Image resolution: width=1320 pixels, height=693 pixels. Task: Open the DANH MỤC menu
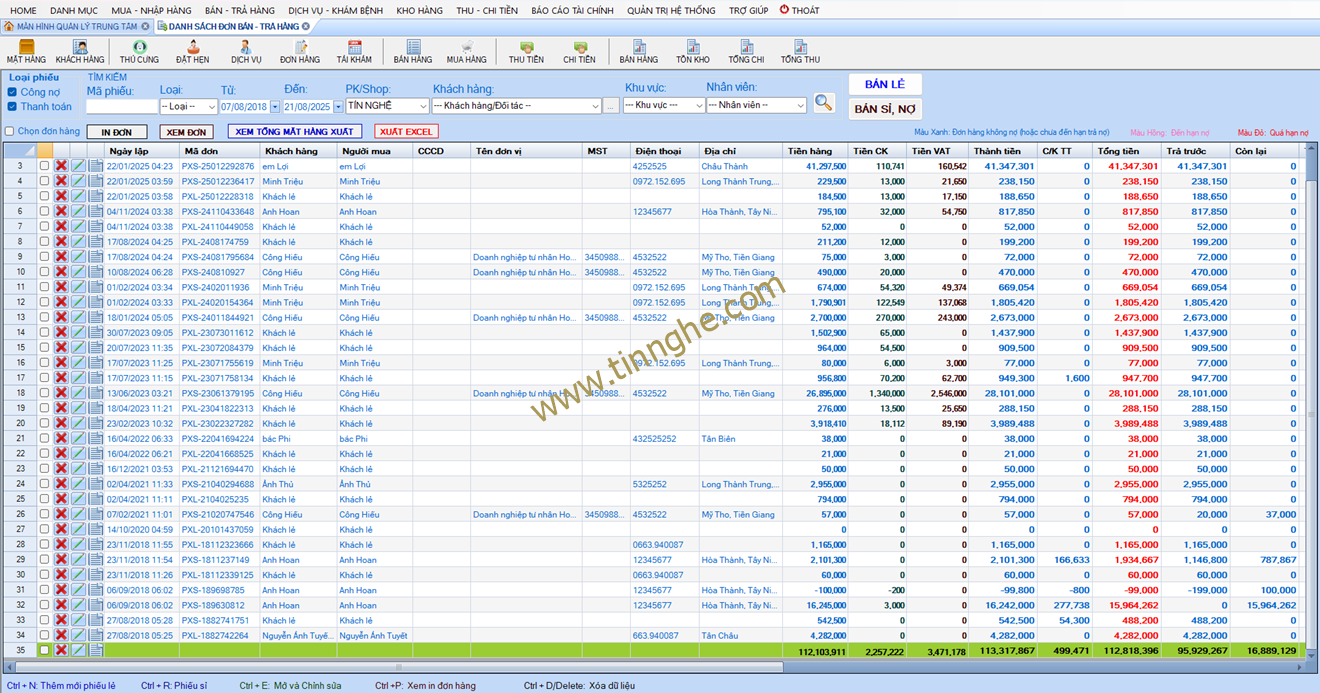click(74, 10)
